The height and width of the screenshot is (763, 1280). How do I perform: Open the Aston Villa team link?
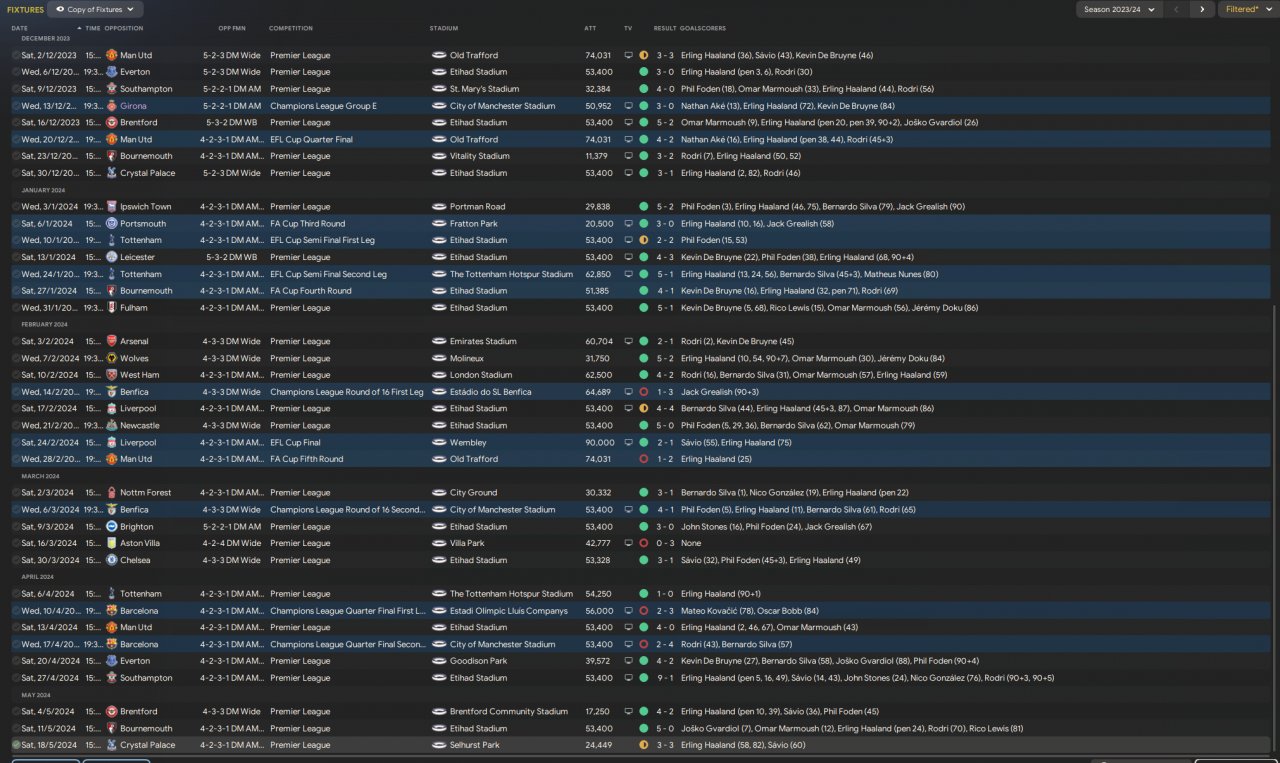tap(141, 543)
